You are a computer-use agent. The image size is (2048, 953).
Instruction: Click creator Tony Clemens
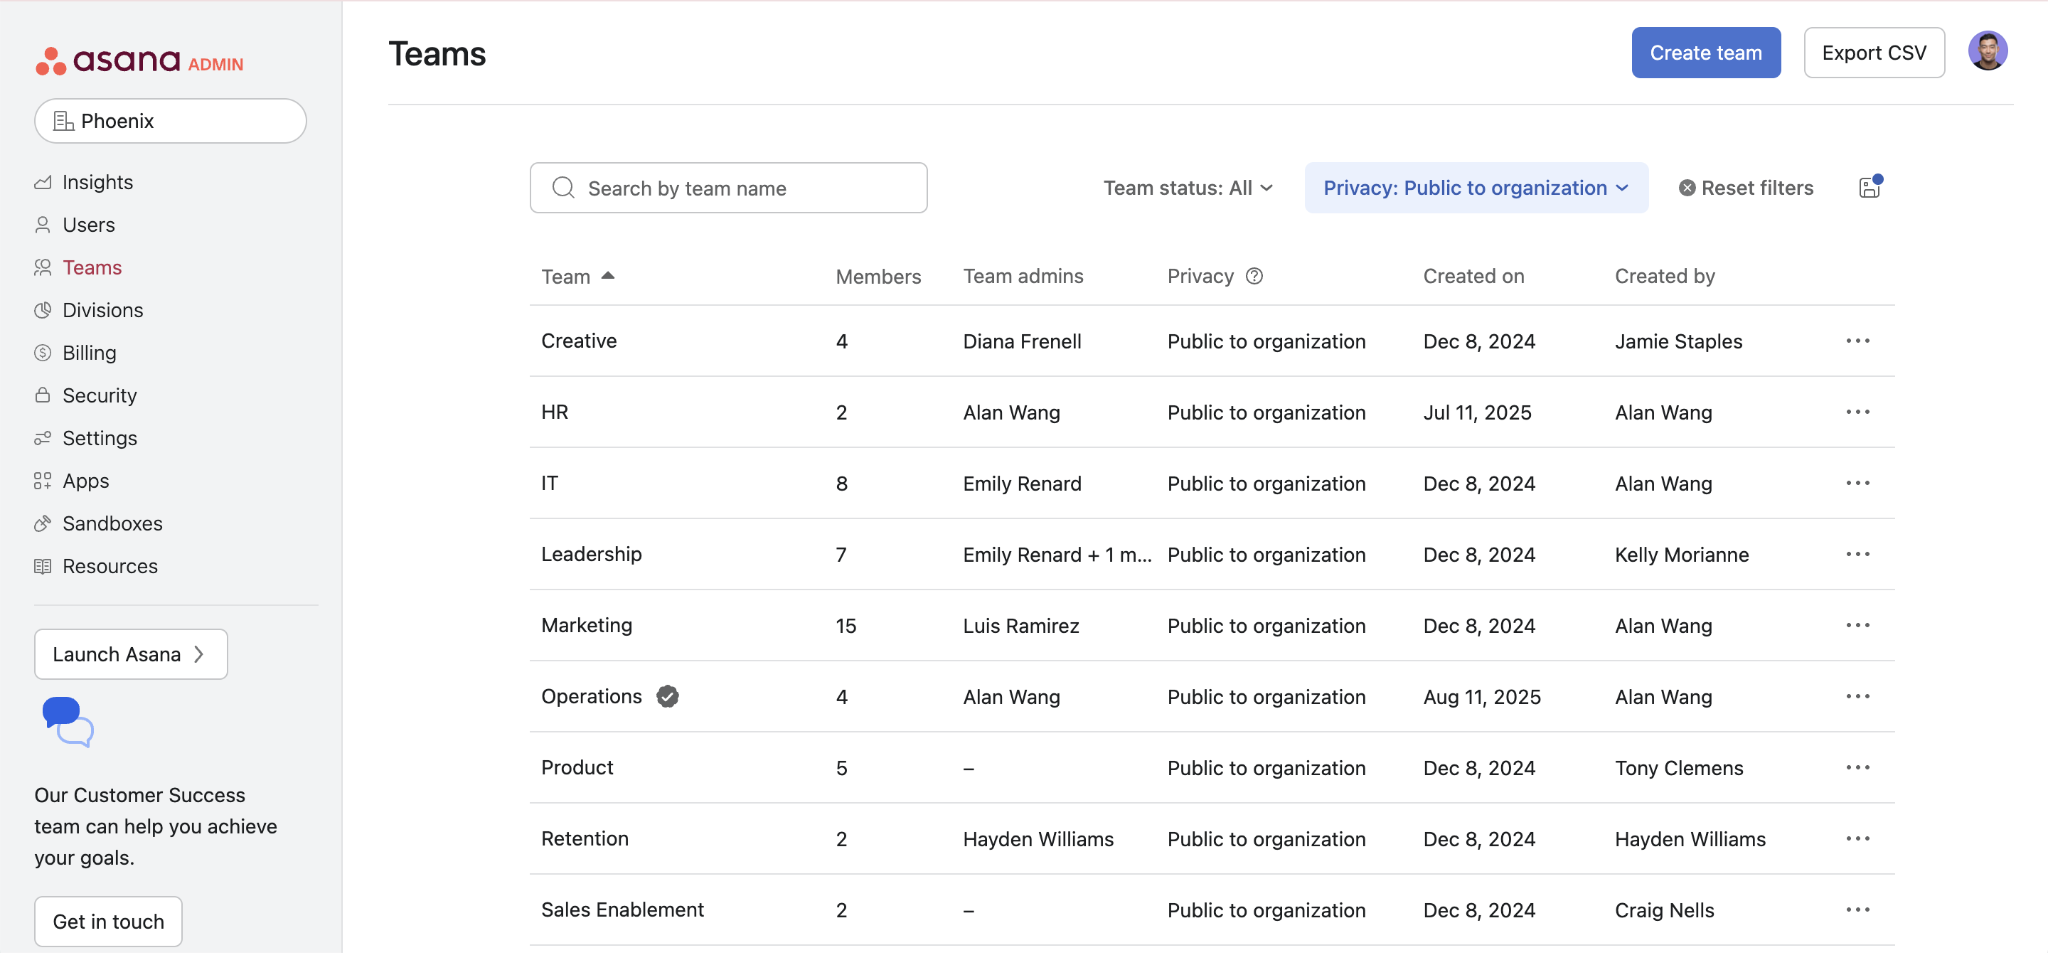[x=1679, y=767]
